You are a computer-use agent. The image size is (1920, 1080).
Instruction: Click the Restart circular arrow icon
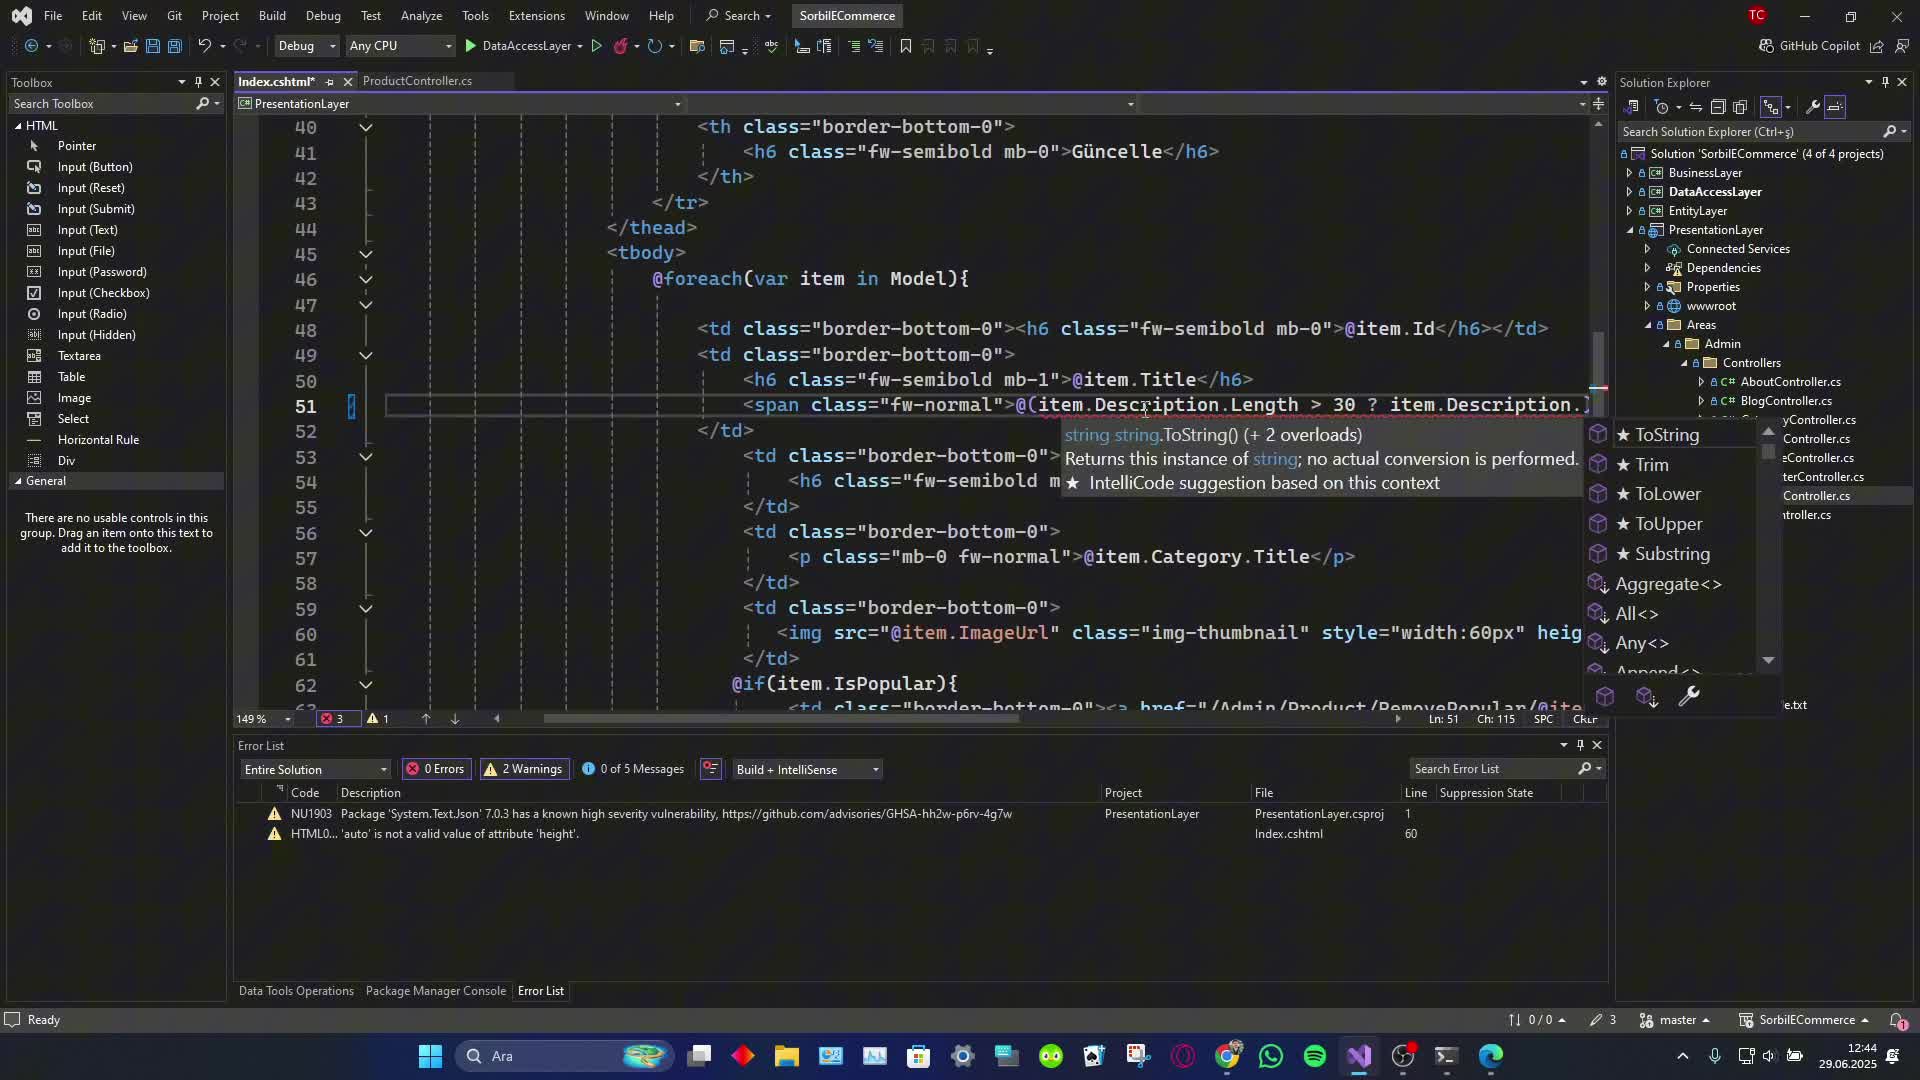click(x=654, y=46)
